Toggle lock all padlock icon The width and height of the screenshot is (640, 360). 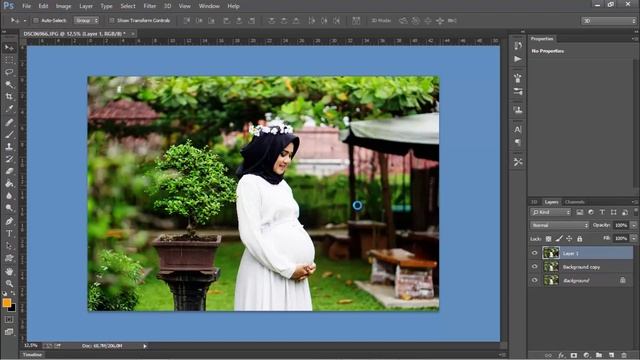tap(580, 239)
